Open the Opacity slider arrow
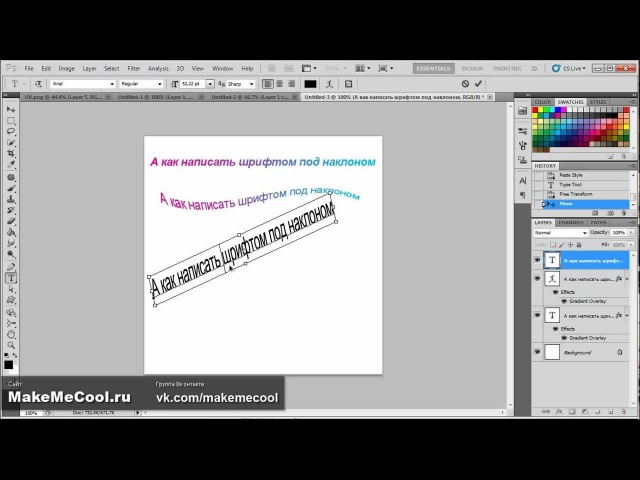 631,232
